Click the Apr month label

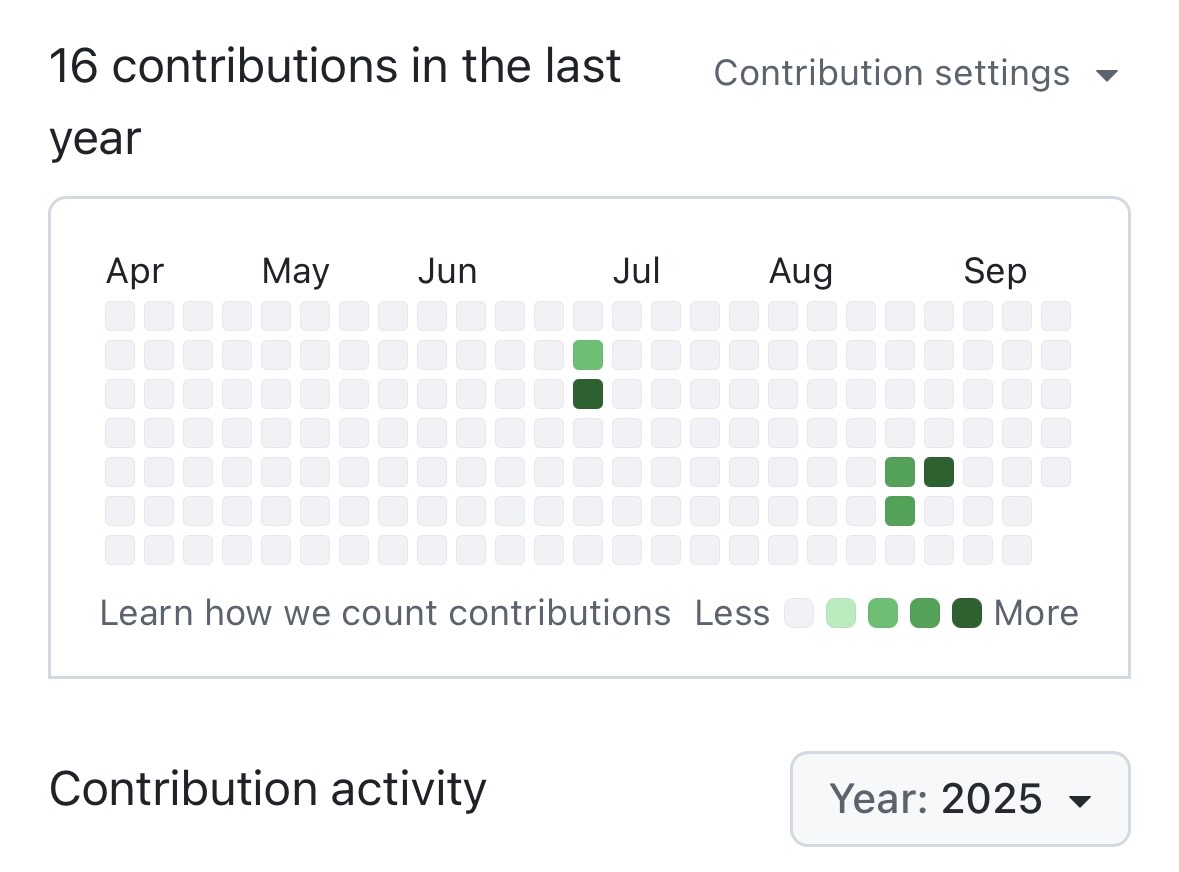point(135,271)
